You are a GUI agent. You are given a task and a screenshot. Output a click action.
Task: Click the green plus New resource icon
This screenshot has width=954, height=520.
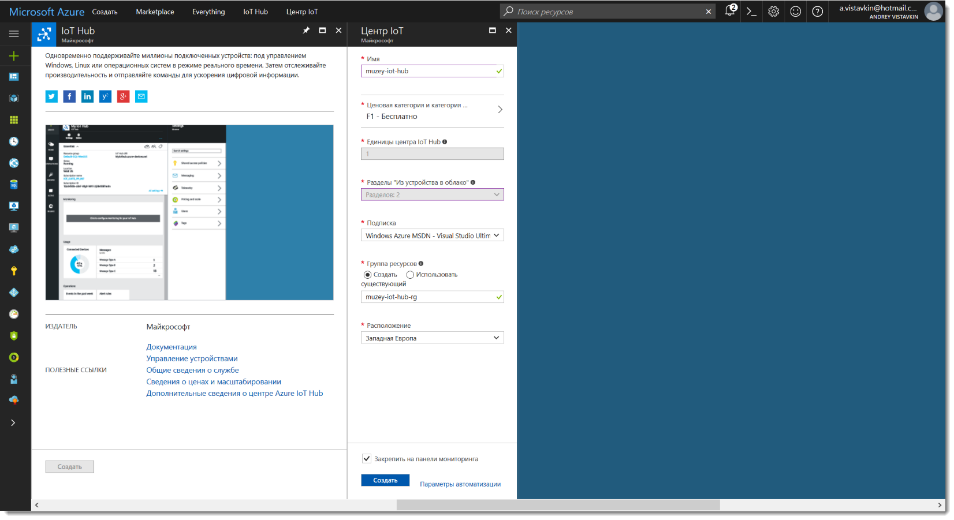pos(13,56)
